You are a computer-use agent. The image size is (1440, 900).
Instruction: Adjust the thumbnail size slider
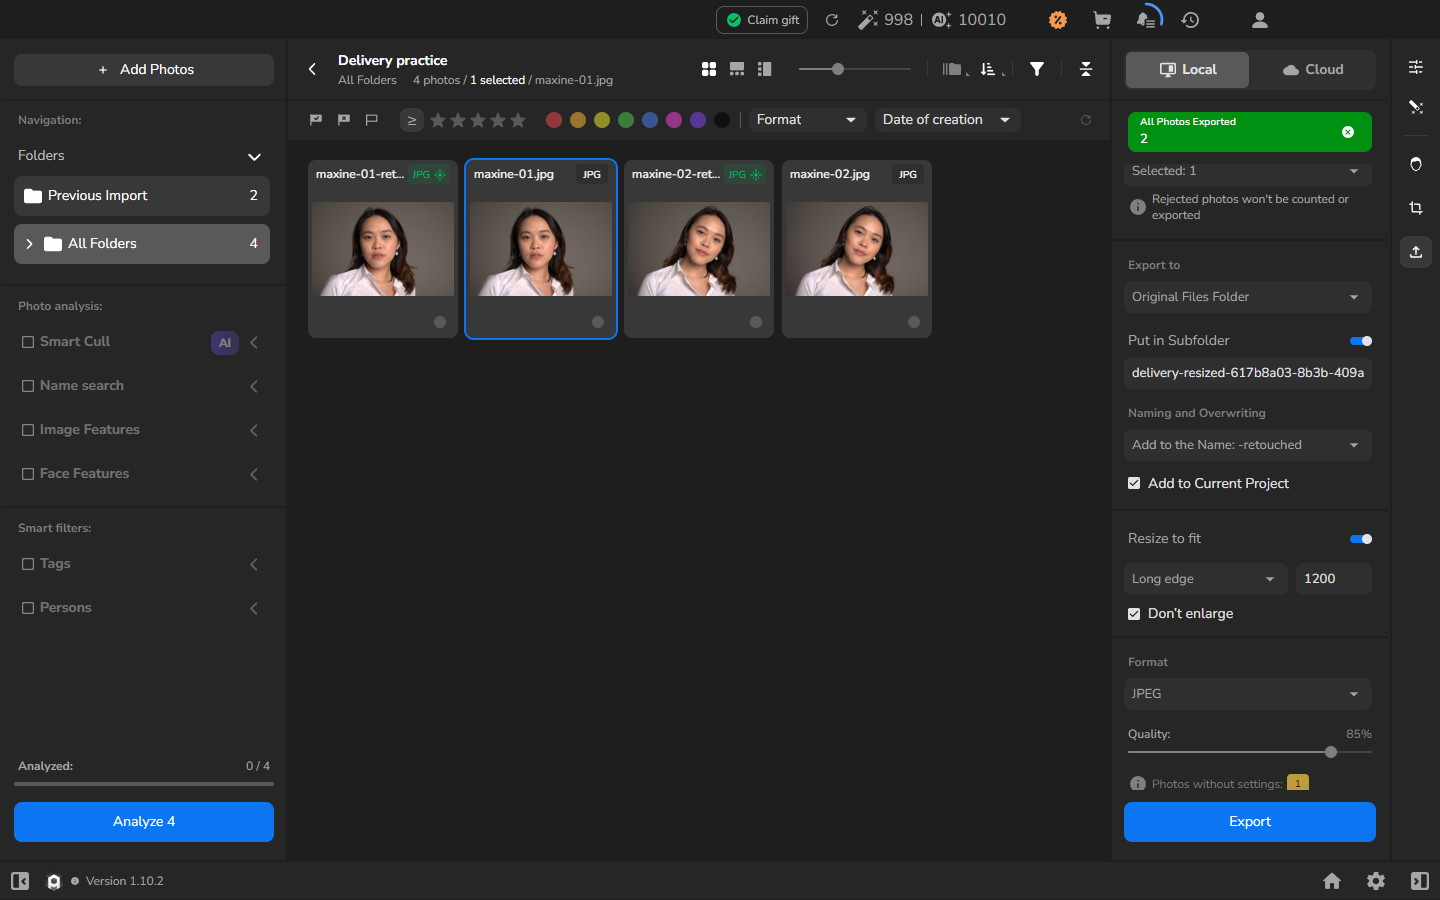838,69
